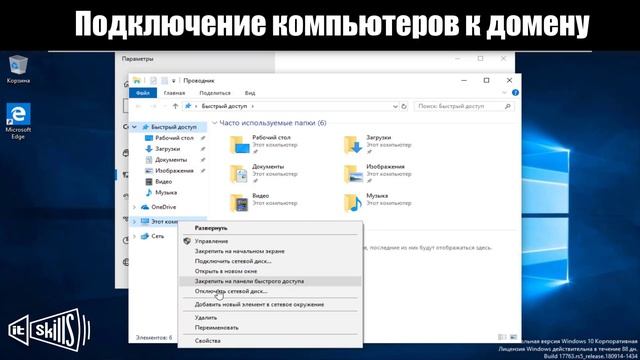The image size is (640, 360).
Task: Maximize the Параметры window behind
Action: tap(480, 58)
